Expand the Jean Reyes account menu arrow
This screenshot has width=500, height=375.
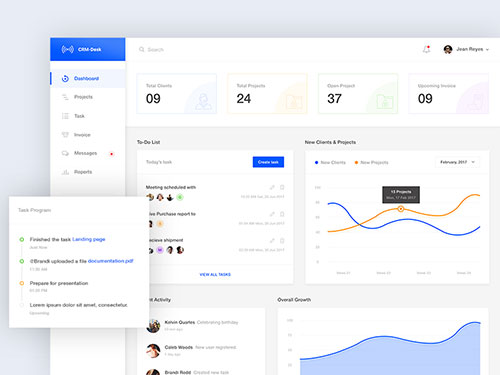(487, 49)
